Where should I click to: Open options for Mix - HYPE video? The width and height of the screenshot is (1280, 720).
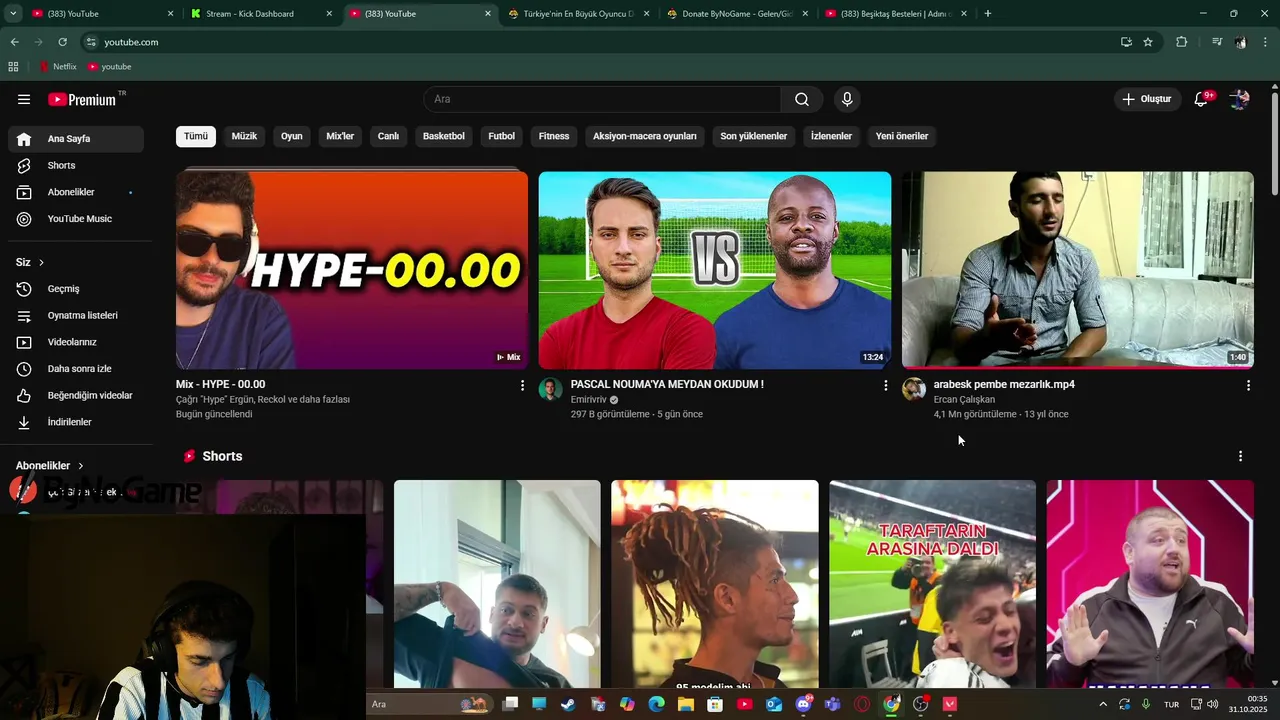click(522, 385)
